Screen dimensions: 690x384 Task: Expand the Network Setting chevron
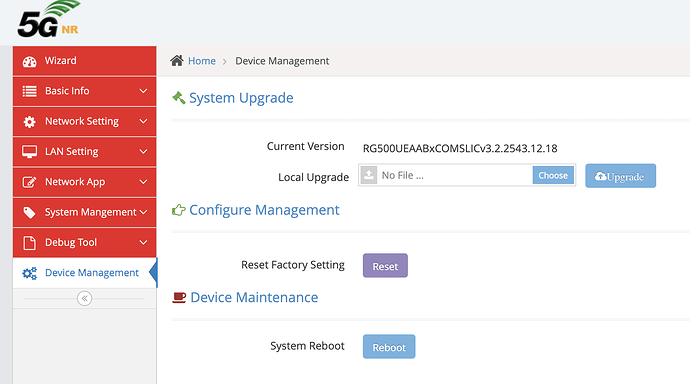click(x=143, y=121)
